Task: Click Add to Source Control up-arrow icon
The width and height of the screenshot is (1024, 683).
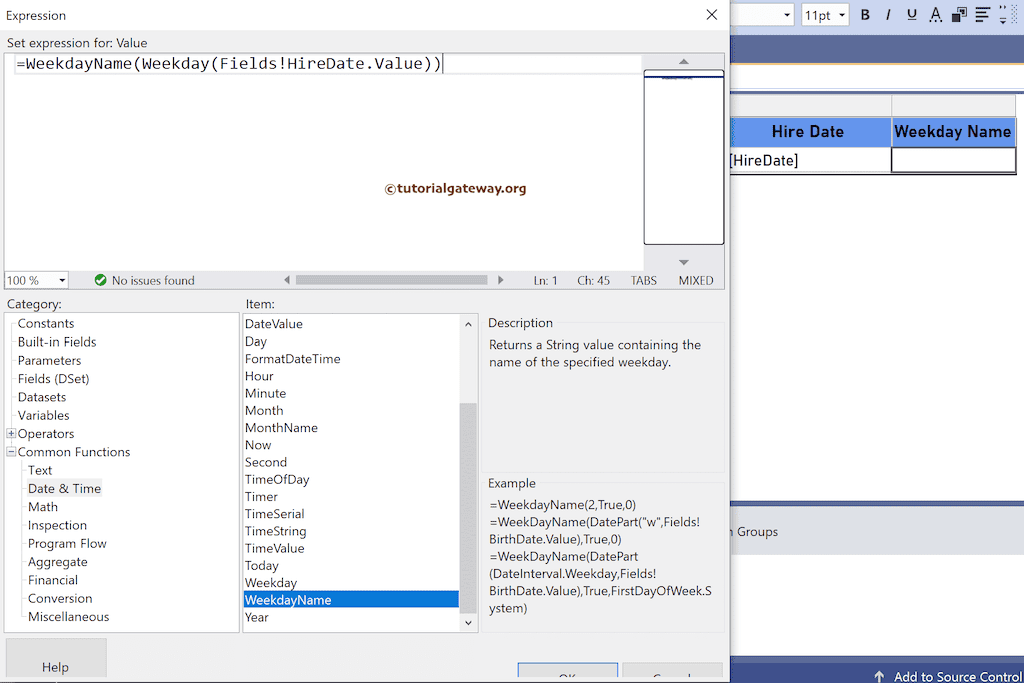Action: click(x=879, y=676)
